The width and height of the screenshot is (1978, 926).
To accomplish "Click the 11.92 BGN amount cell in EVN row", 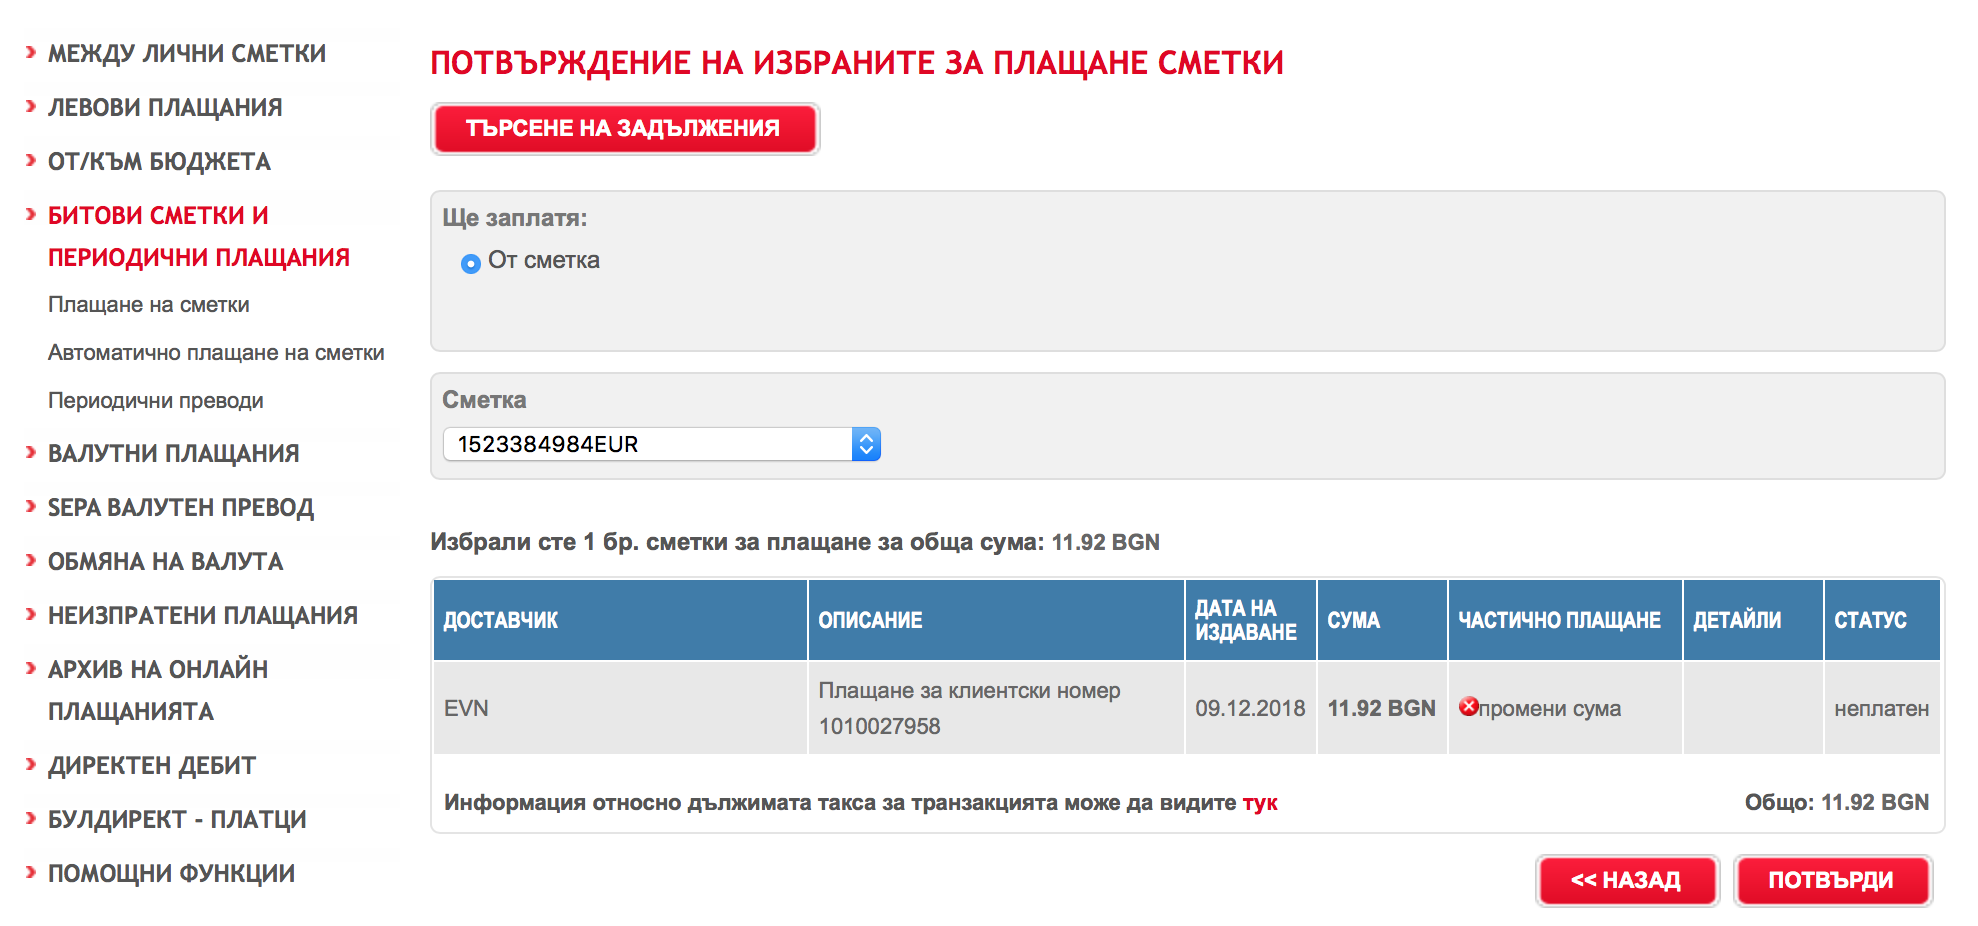I will pos(1382,708).
